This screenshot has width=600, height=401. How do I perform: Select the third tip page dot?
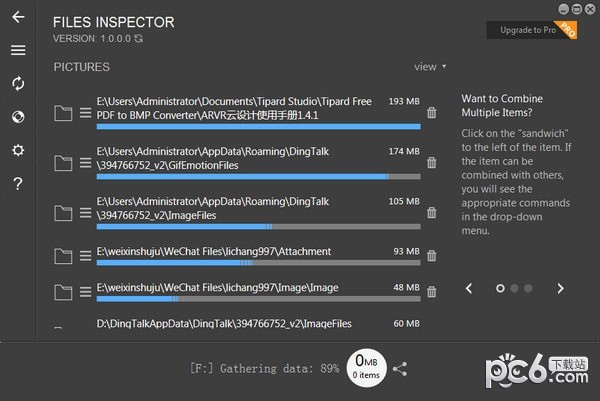coord(529,288)
